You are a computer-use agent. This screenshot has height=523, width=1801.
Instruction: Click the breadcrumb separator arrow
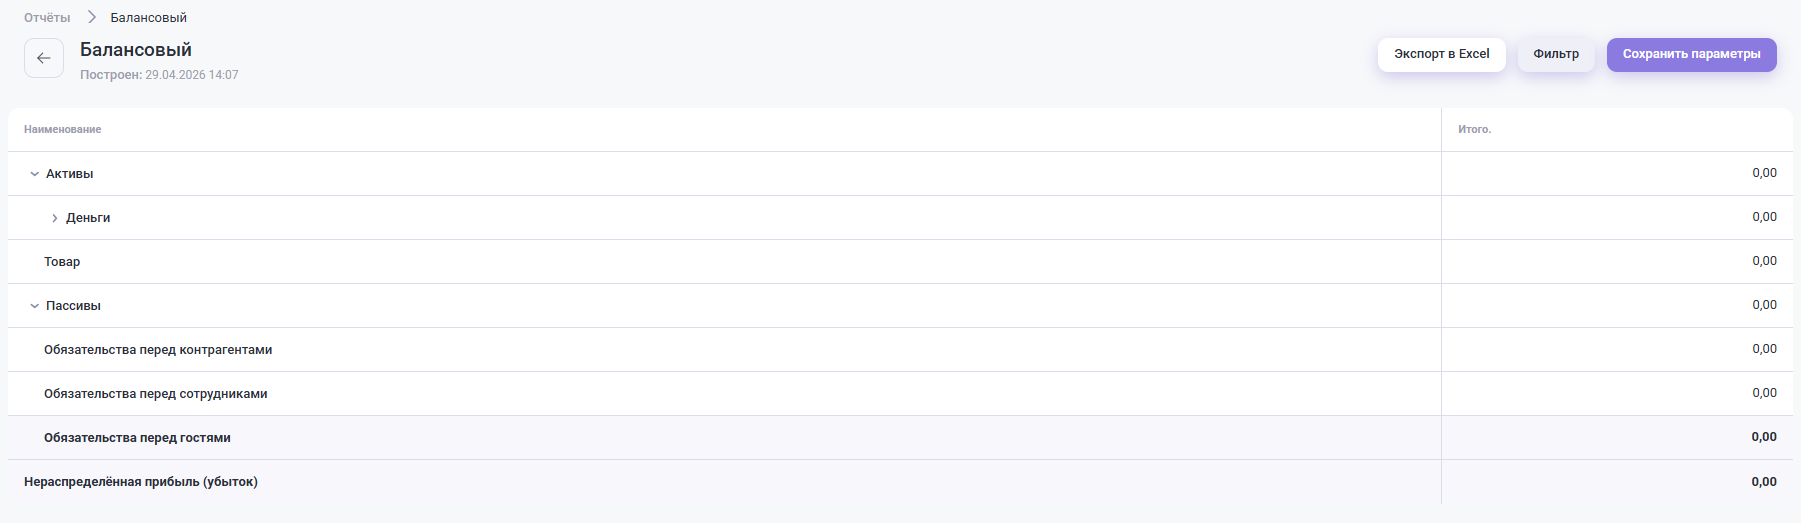pos(91,18)
